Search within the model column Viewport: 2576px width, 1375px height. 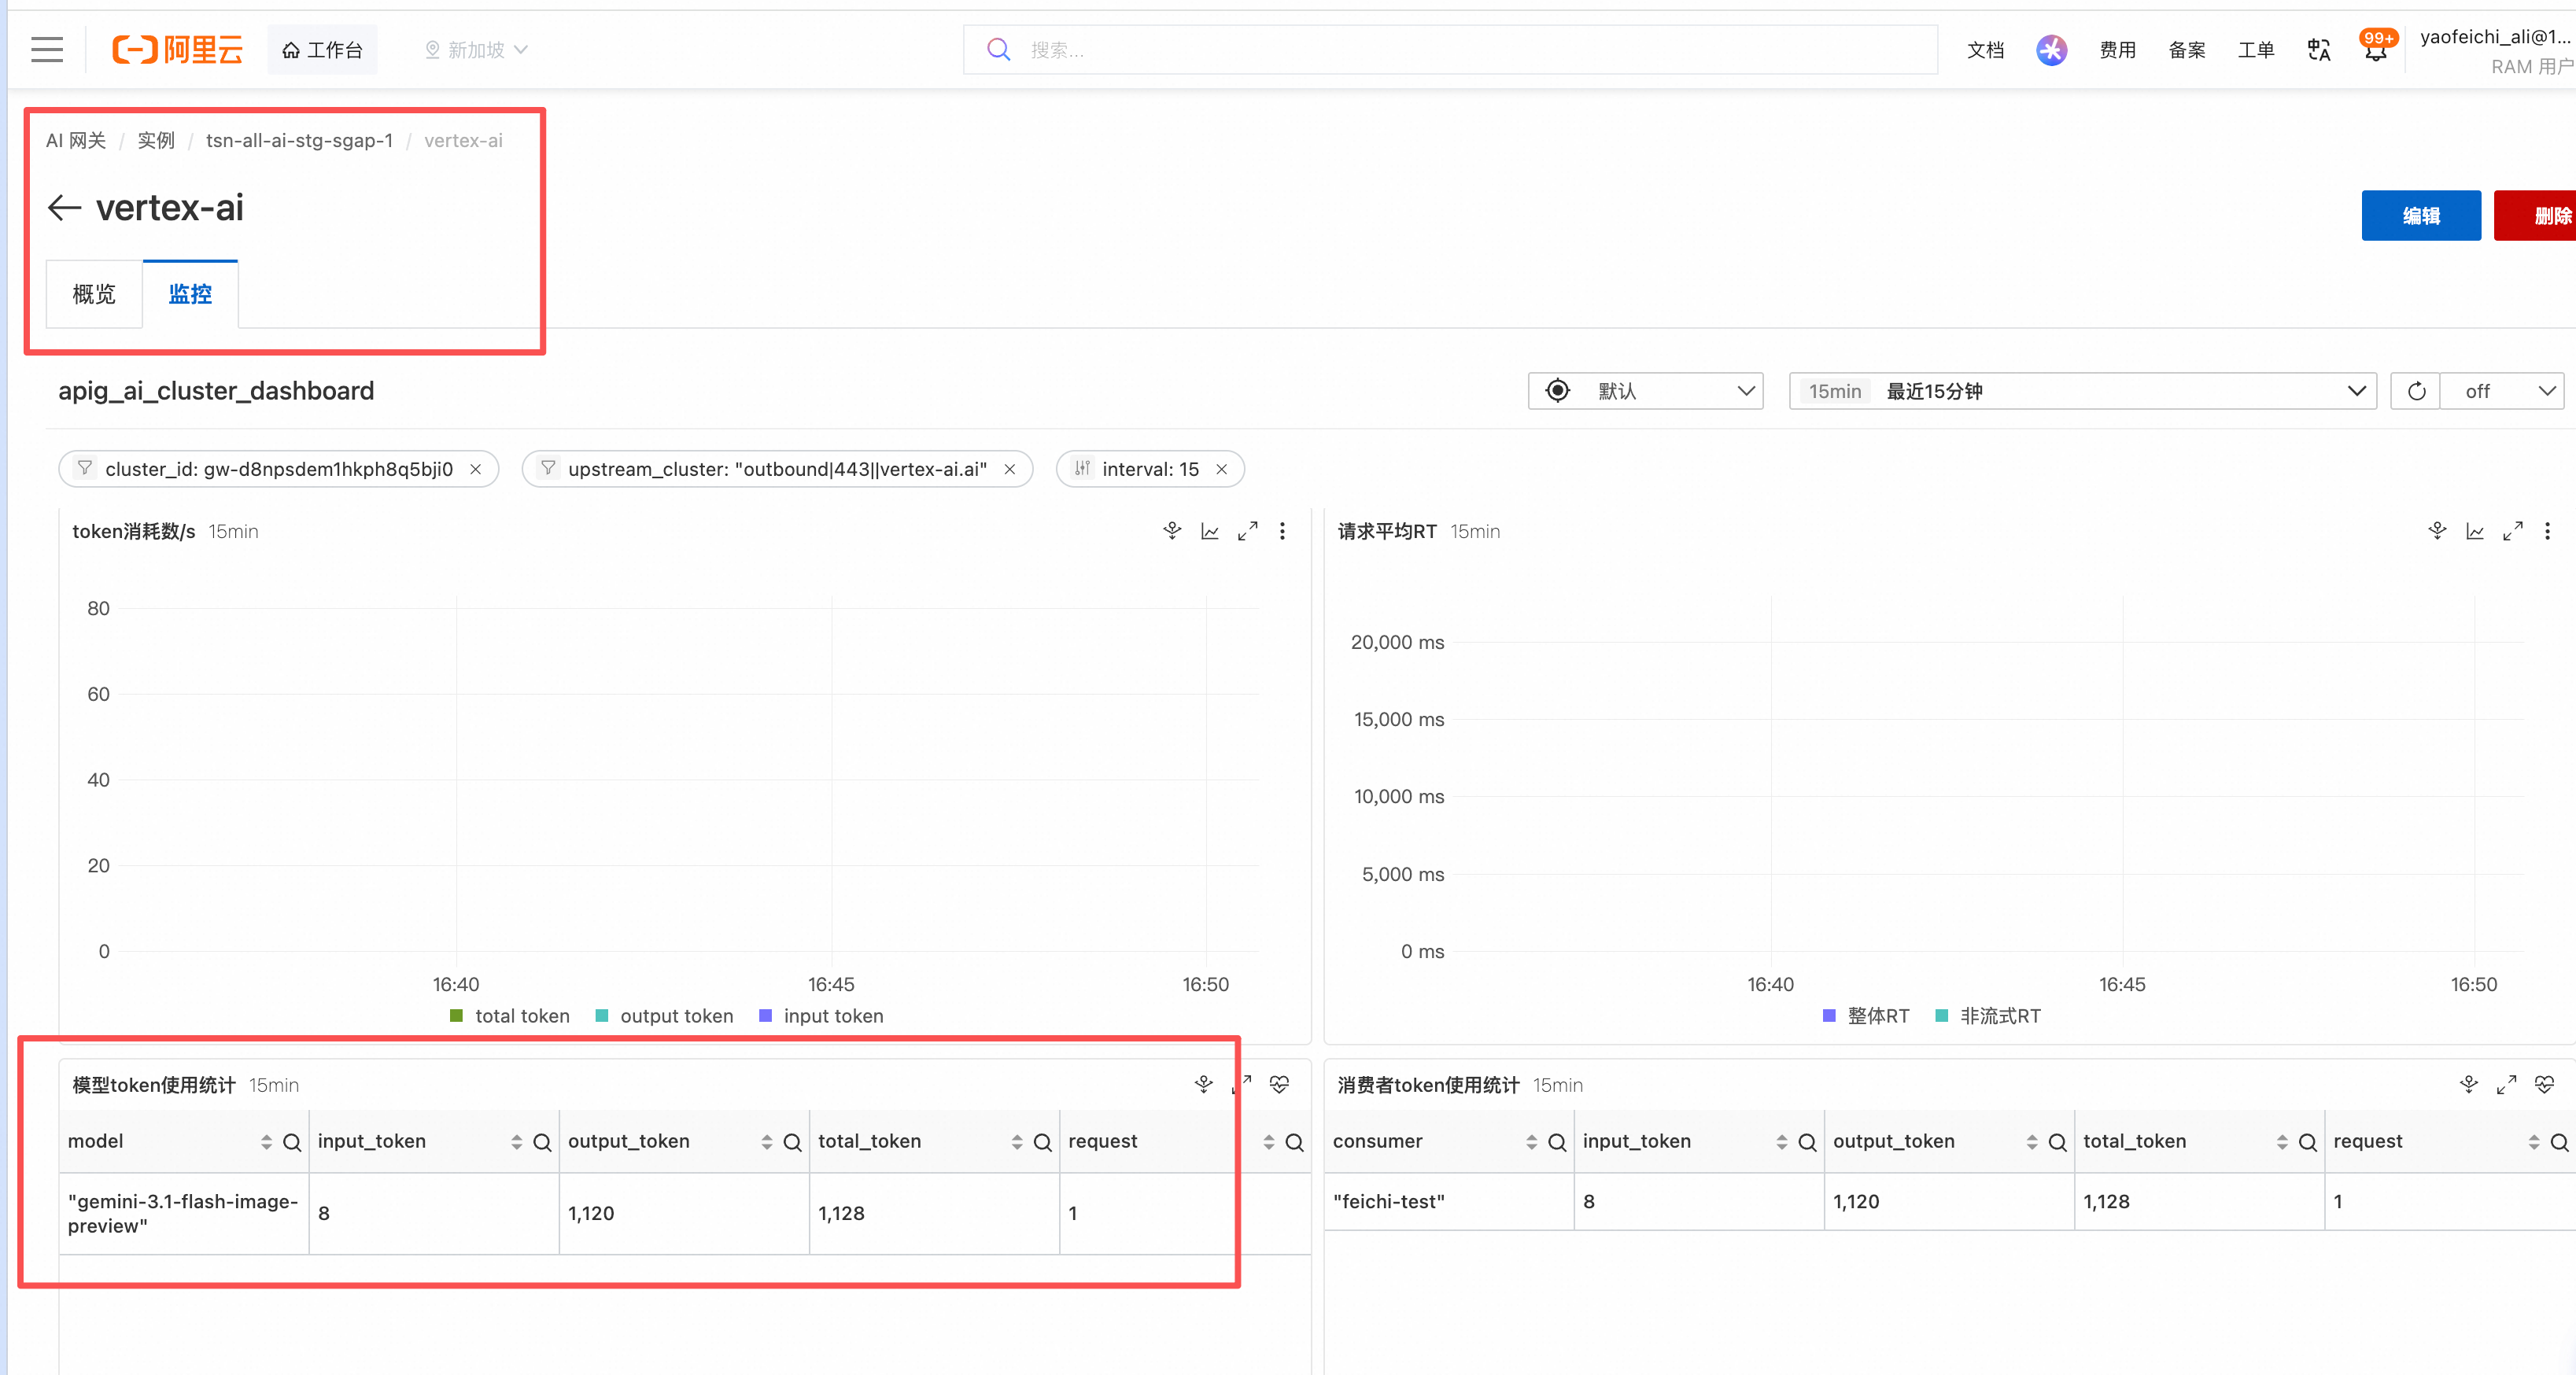292,1142
